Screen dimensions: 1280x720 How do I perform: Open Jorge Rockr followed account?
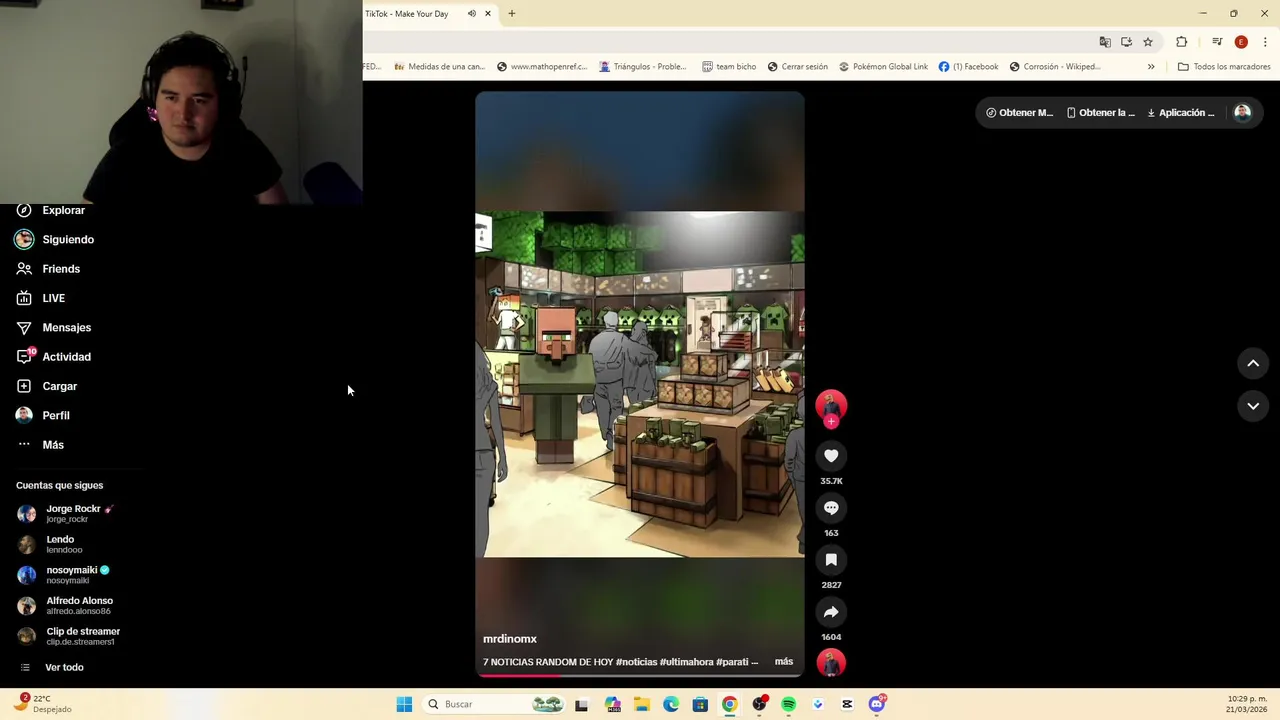coord(66,514)
